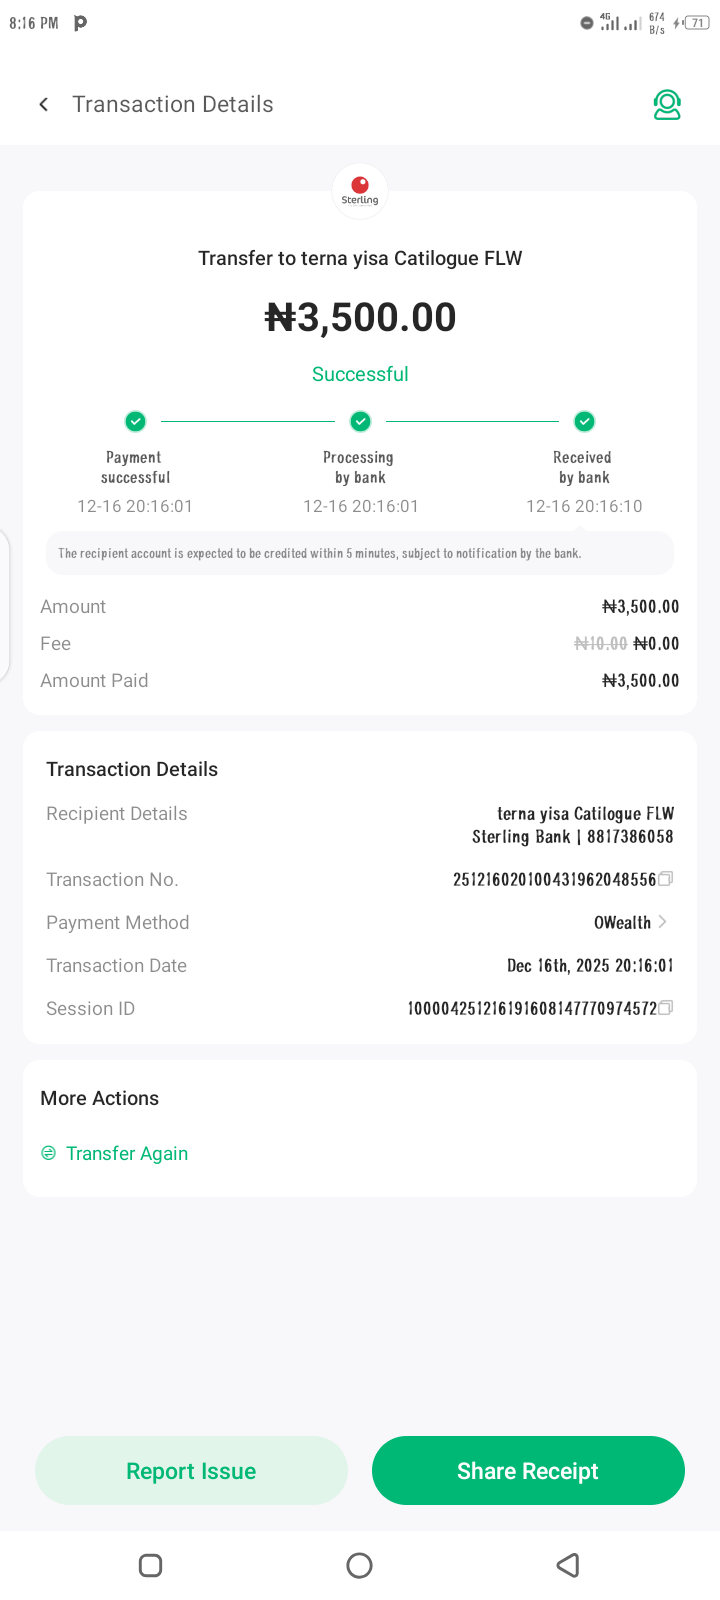
Task: Expand the OWealth payment method chevron
Action: pos(662,922)
